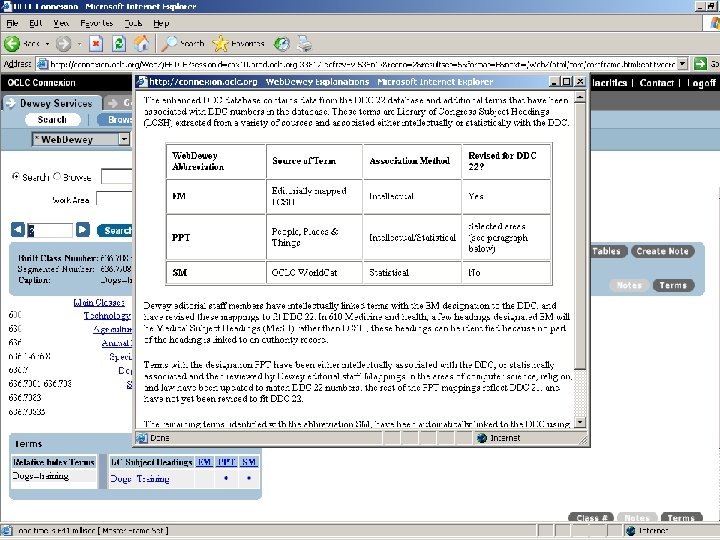Click the white Search pill button

[52, 119]
